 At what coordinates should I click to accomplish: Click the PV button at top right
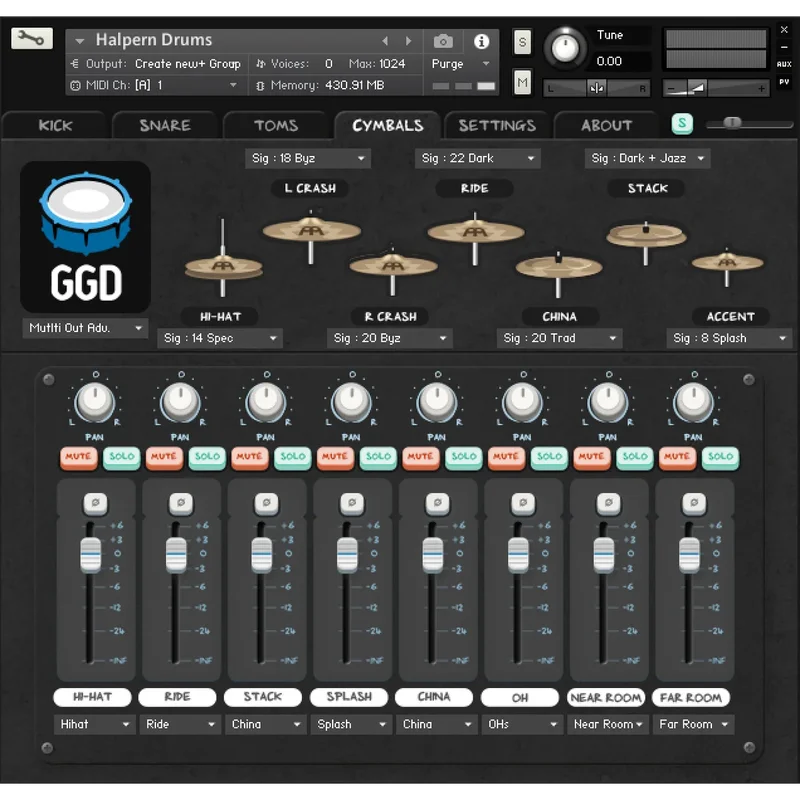pos(784,82)
